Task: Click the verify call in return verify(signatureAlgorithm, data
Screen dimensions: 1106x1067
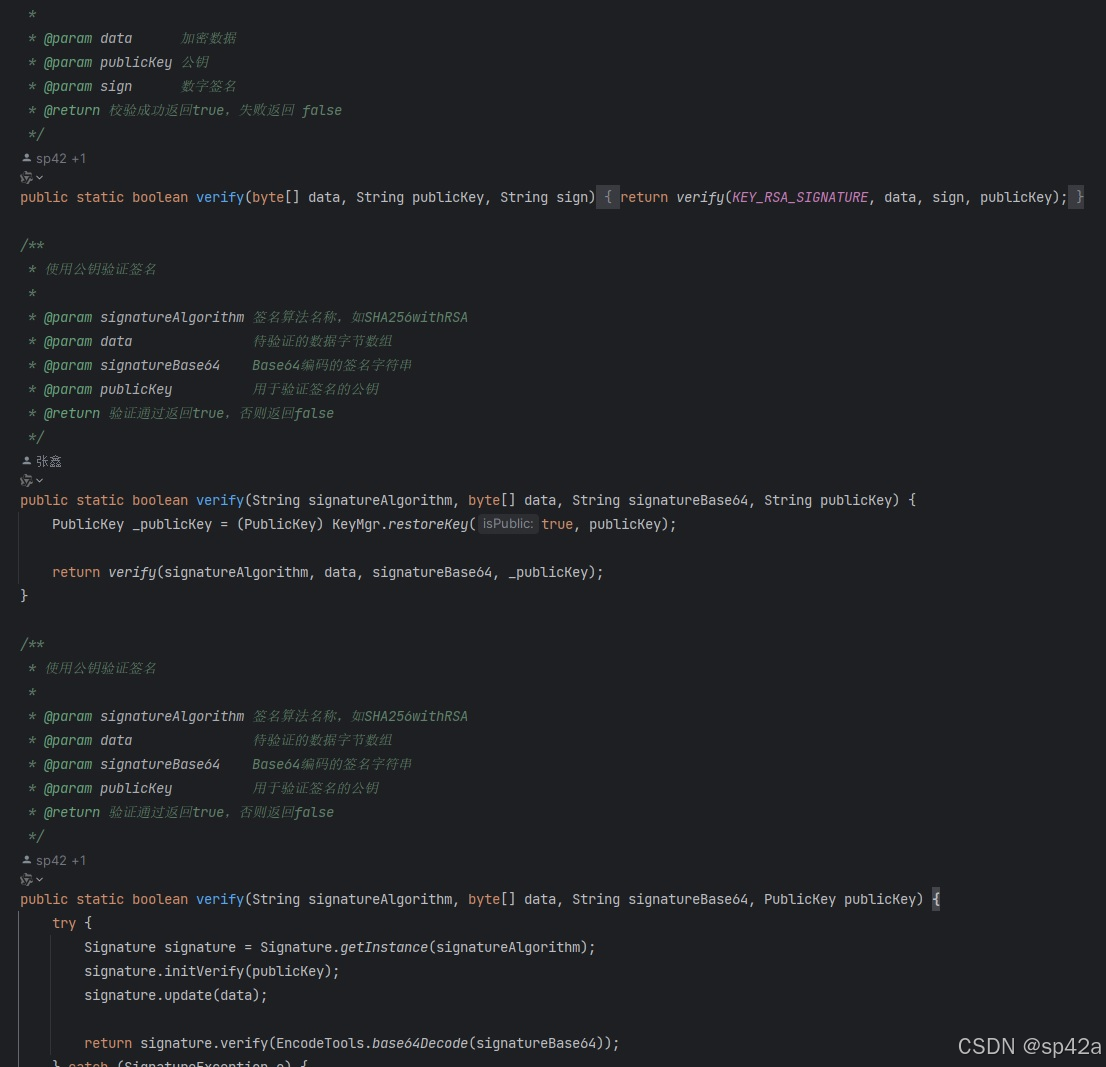Action: point(132,573)
